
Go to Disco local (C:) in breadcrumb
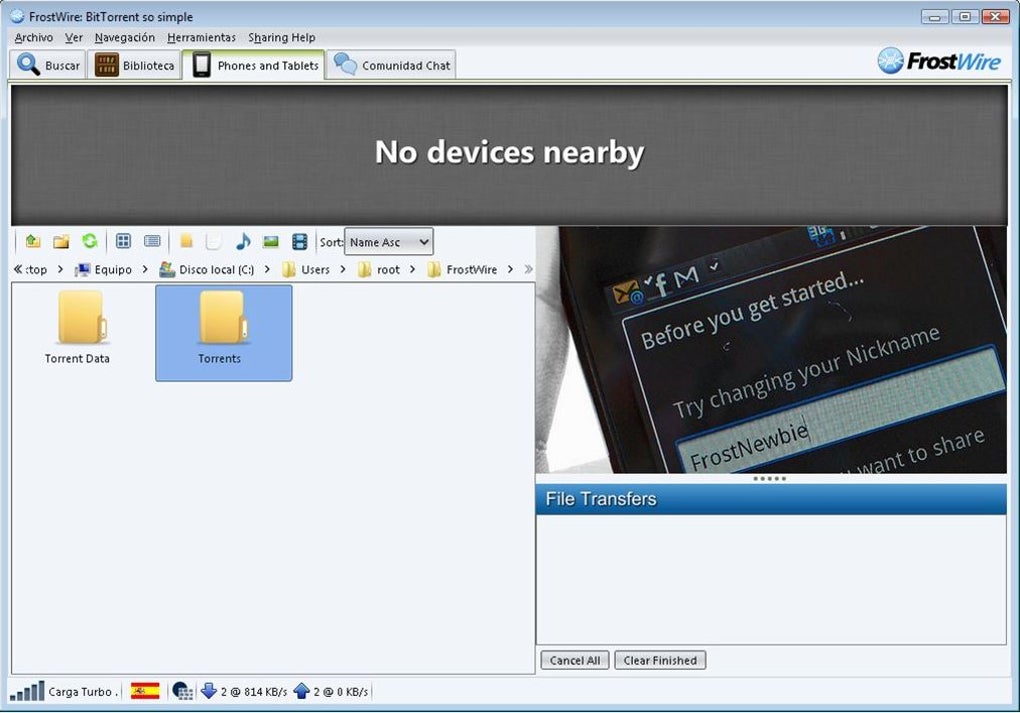[217, 269]
